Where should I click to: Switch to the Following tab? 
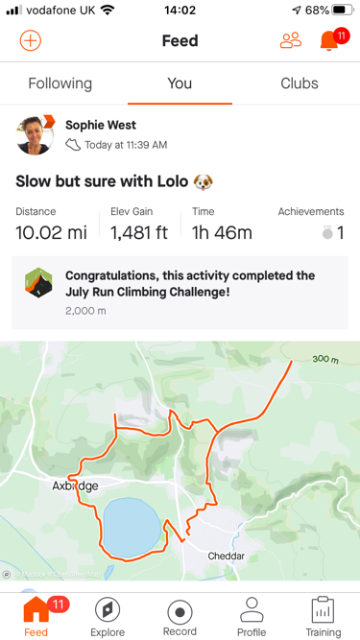pos(60,83)
